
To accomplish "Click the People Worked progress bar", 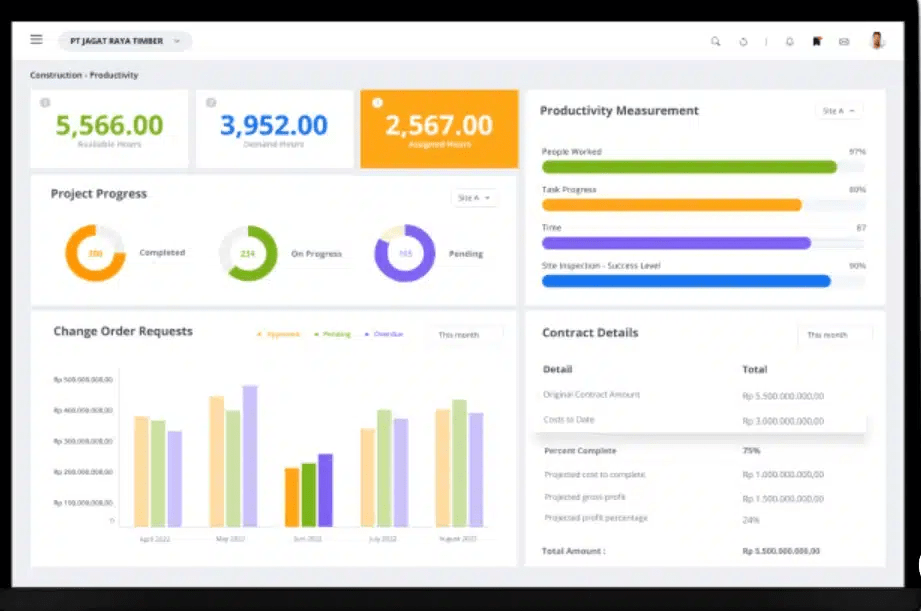I will 689,167.
